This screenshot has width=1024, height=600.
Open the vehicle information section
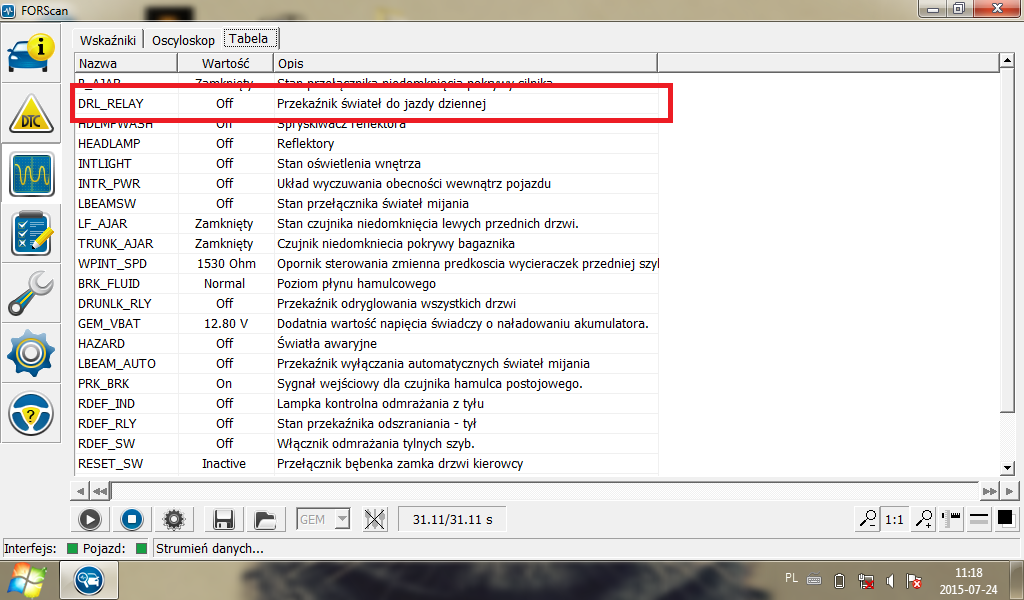[x=31, y=56]
